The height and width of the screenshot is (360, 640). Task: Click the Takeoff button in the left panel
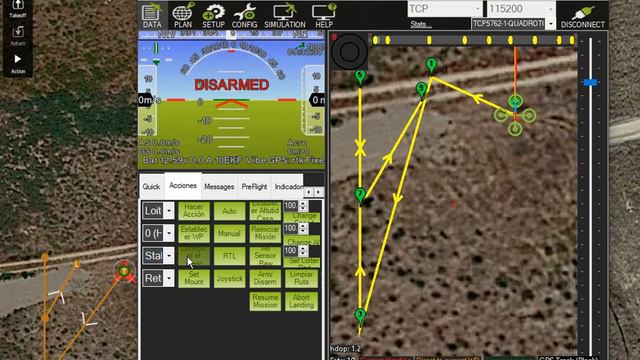point(18,9)
